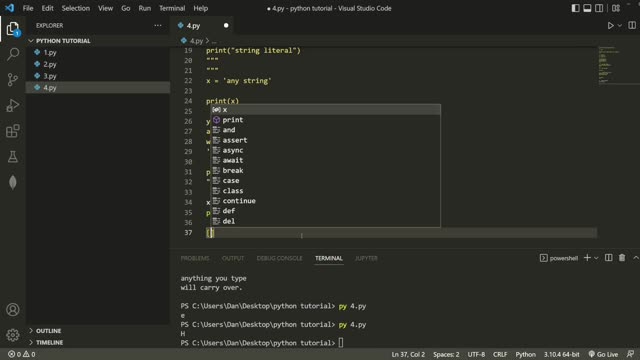Viewport: 640px width, 360px height.
Task: Switch to the OUTPUT tab
Action: (233, 258)
